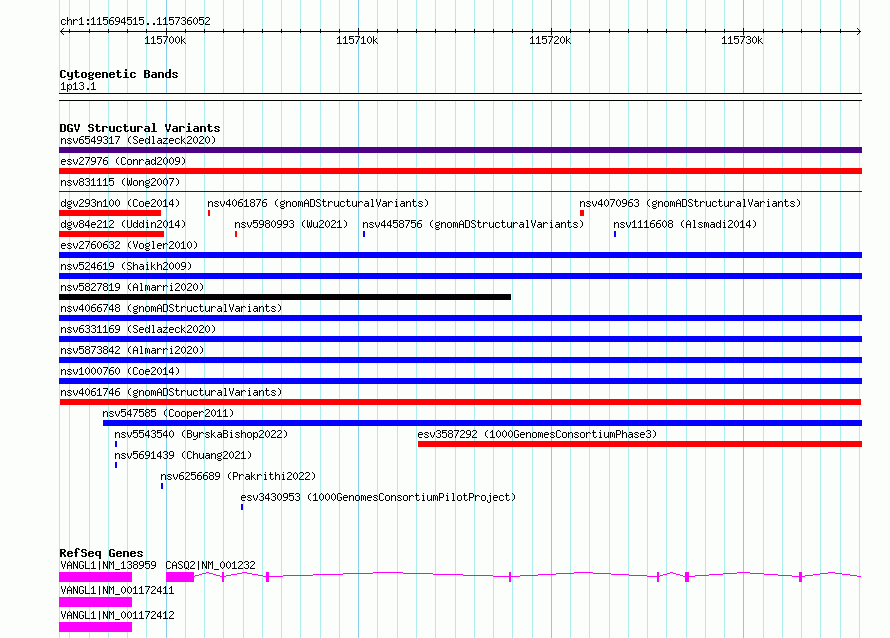Click the ruler's left arrow
Screen dimensions: 890x638
pyautogui.click(x=63, y=31)
